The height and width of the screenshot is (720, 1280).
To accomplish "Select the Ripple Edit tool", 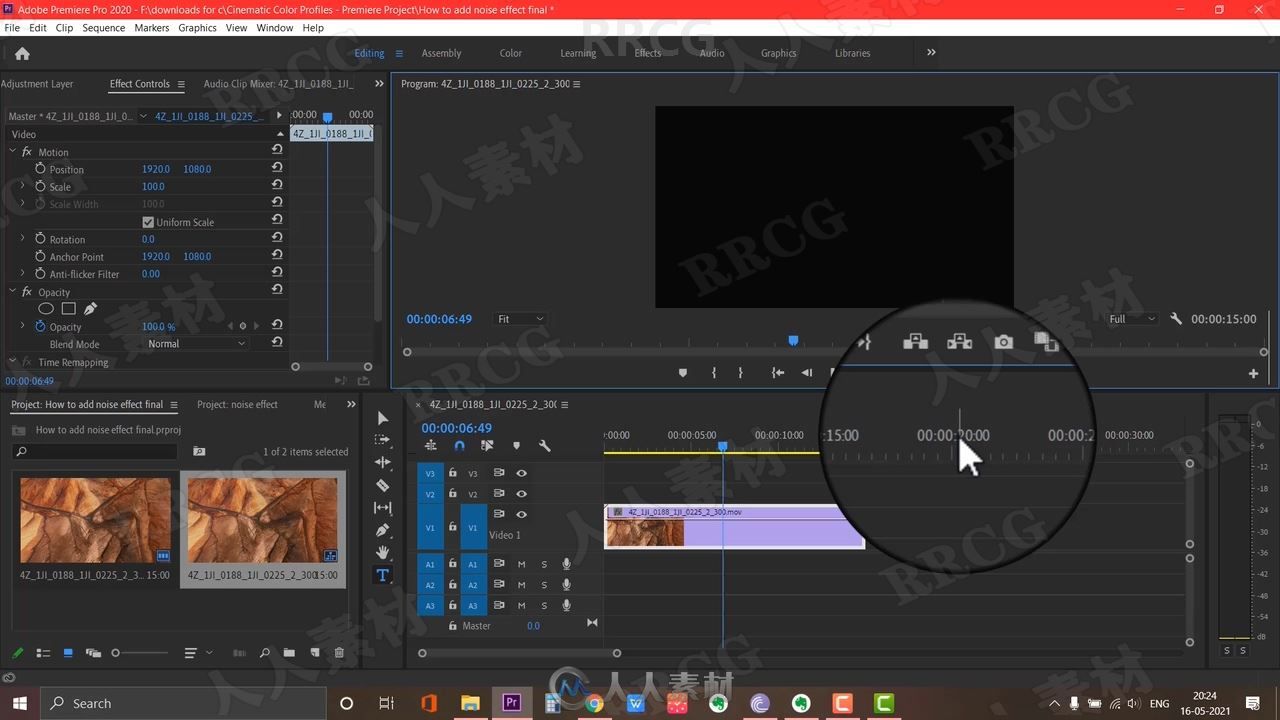I will 382,462.
